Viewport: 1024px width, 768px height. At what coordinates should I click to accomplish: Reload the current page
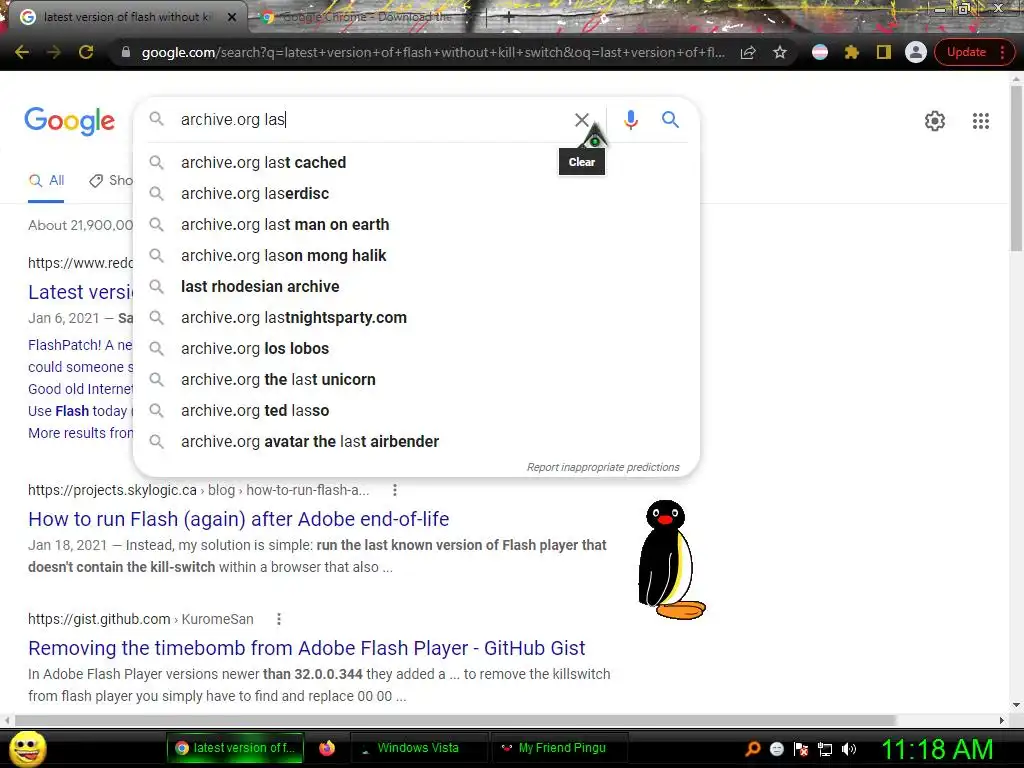86,52
